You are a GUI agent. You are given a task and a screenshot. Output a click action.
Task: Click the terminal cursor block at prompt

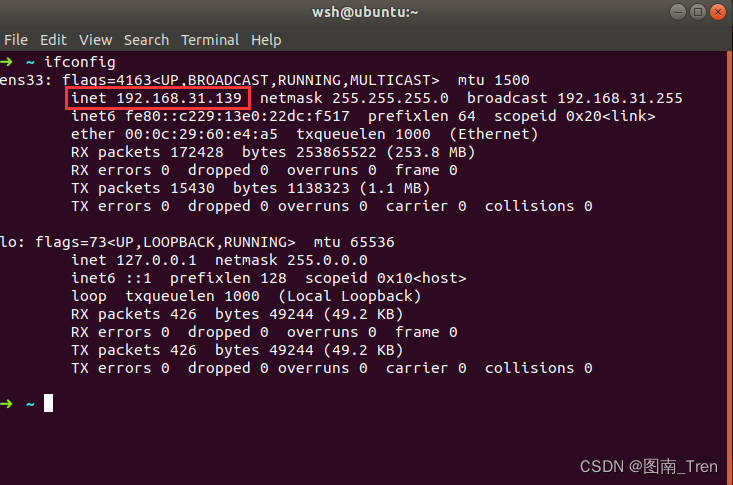click(49, 403)
